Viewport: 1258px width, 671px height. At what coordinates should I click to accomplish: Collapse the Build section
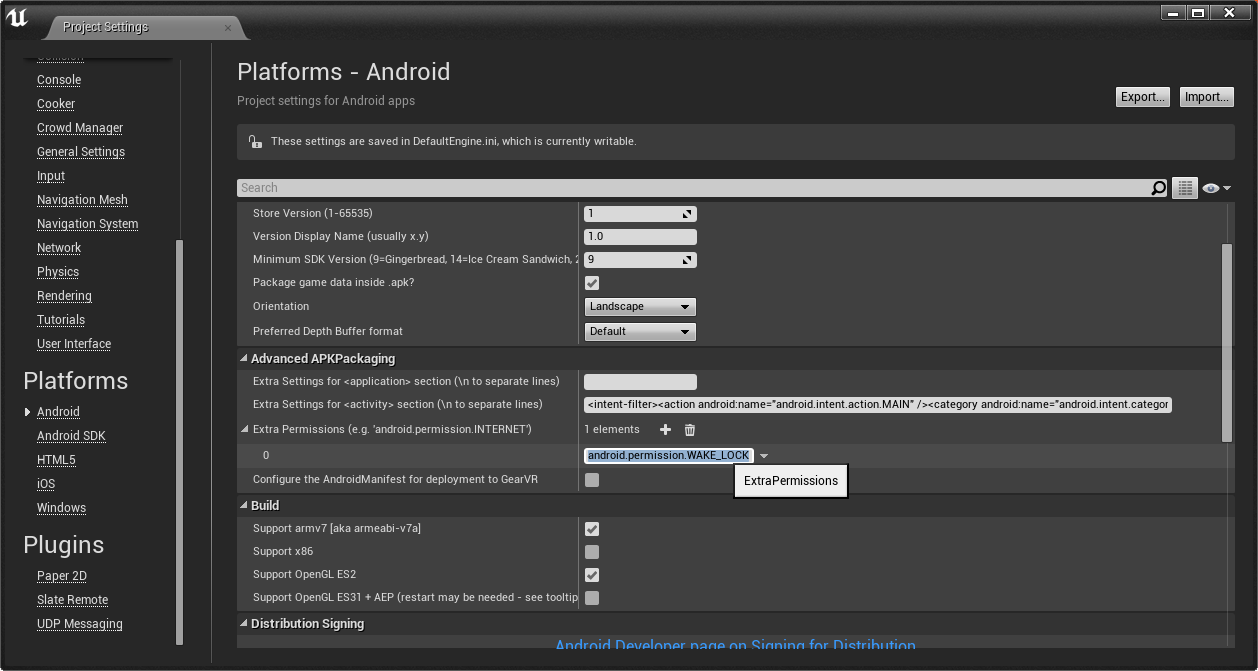pyautogui.click(x=244, y=506)
